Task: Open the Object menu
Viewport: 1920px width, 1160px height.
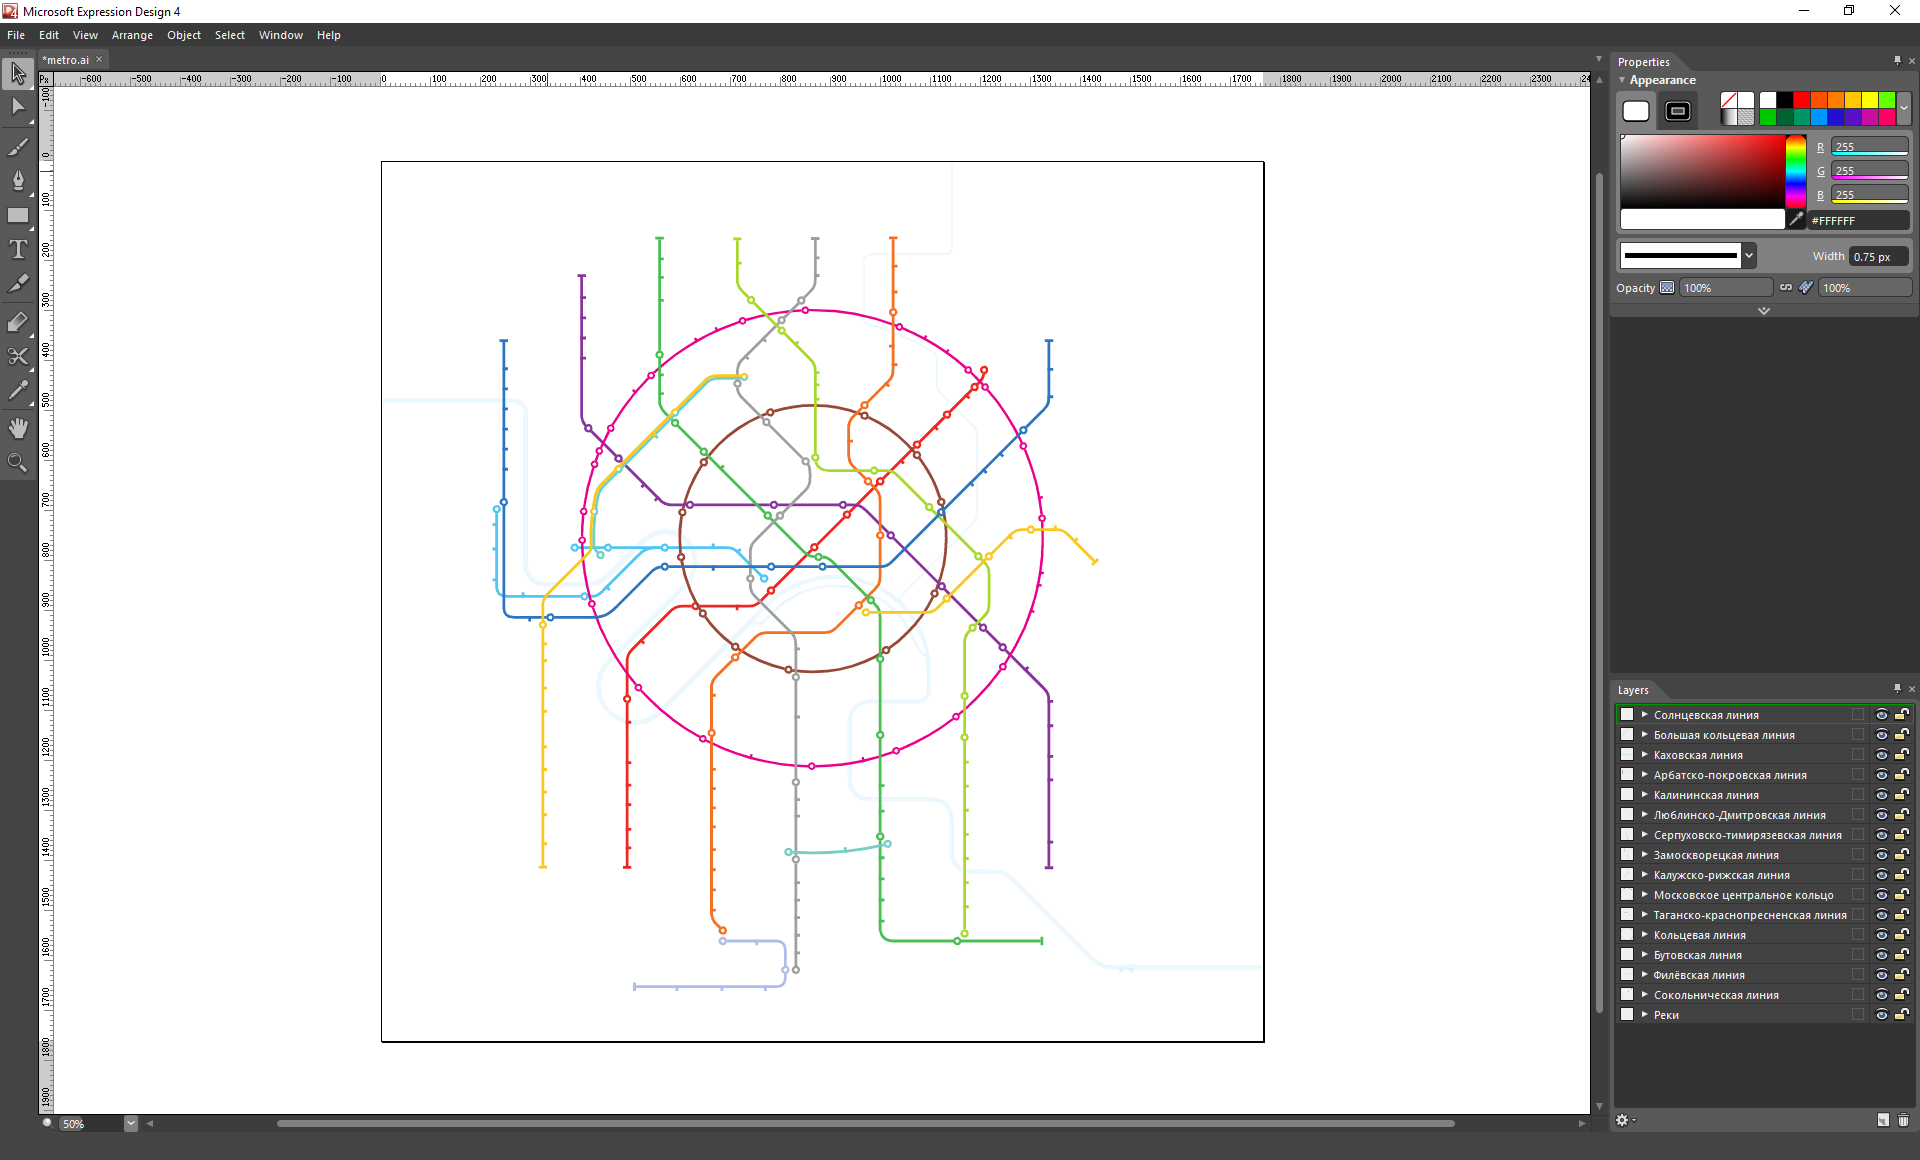Action: pos(183,35)
